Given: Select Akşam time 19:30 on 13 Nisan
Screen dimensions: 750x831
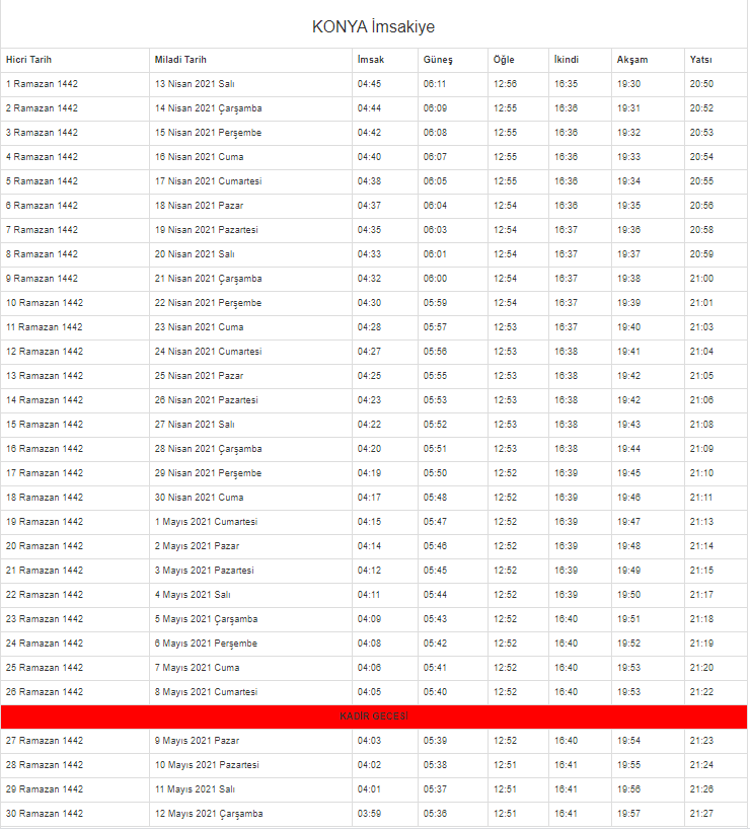Looking at the screenshot, I should [629, 84].
